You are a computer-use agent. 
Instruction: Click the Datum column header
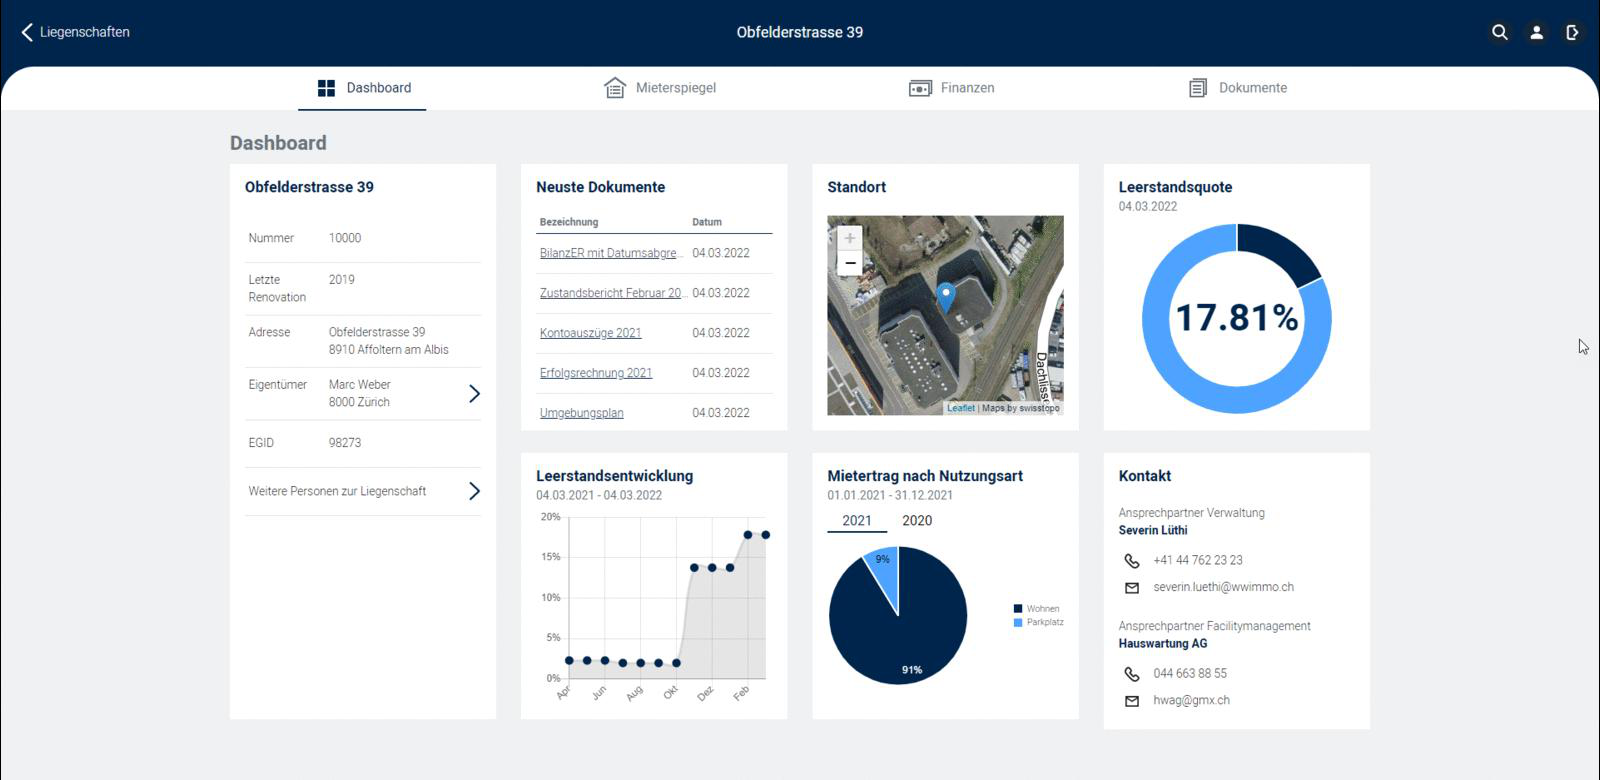click(x=707, y=222)
